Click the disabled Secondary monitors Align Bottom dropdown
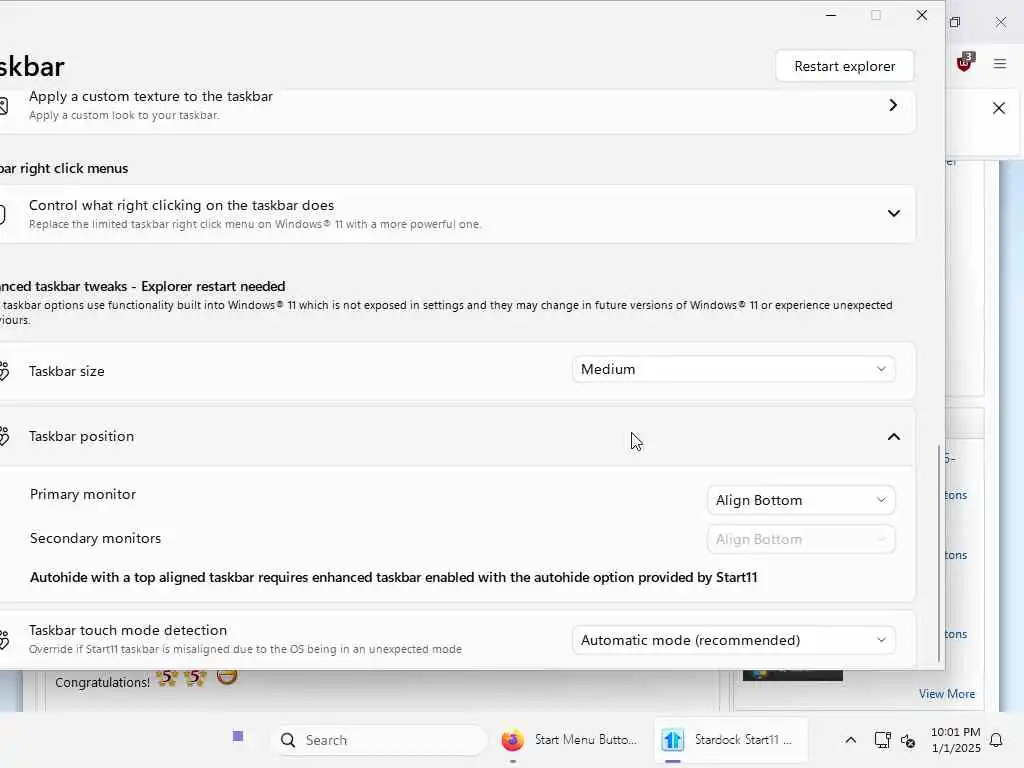Screen dimensions: 1024x768 coord(801,539)
